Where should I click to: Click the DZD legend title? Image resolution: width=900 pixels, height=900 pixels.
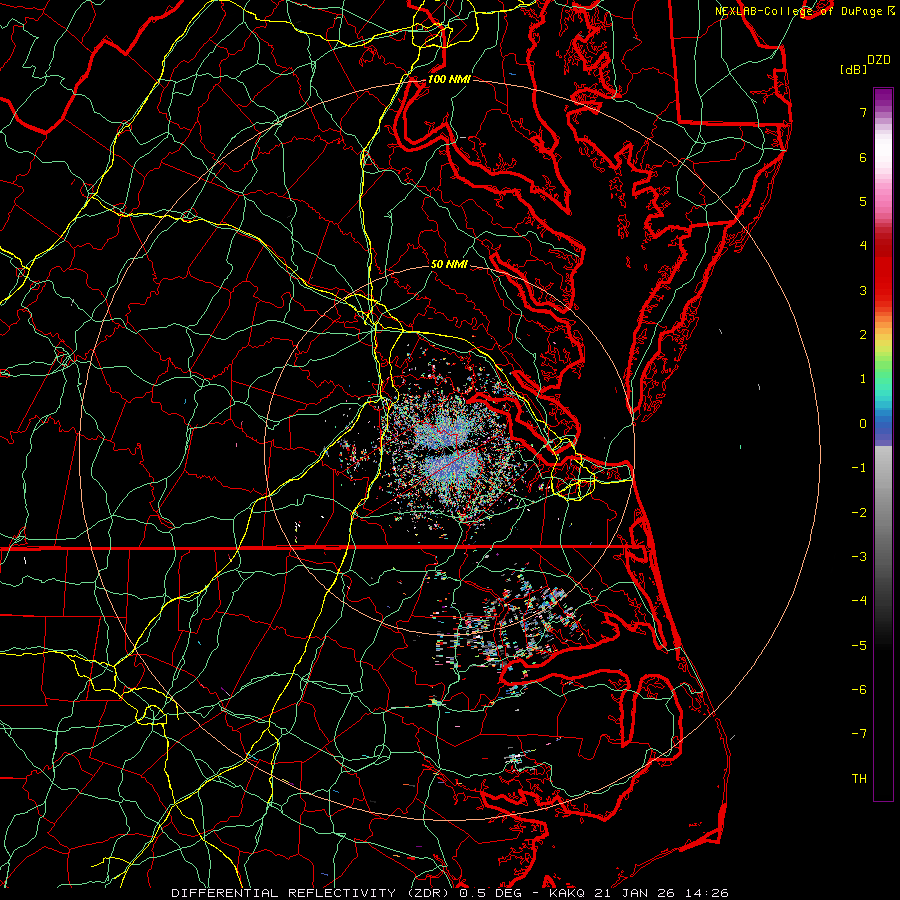879,60
